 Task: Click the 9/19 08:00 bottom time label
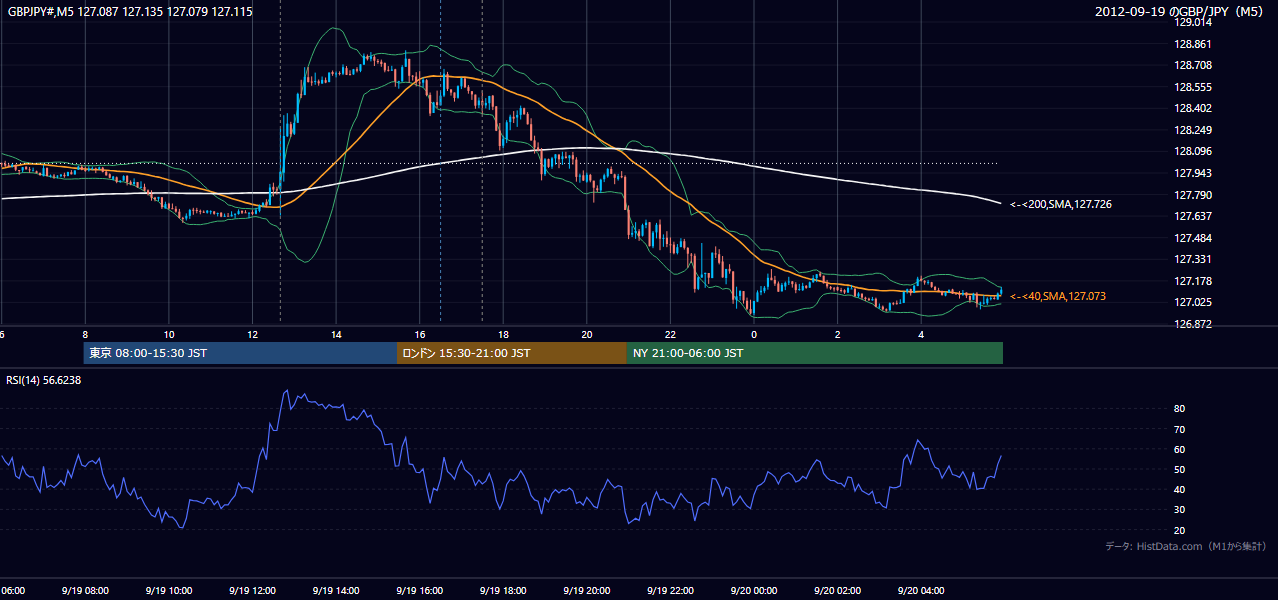pos(85,590)
